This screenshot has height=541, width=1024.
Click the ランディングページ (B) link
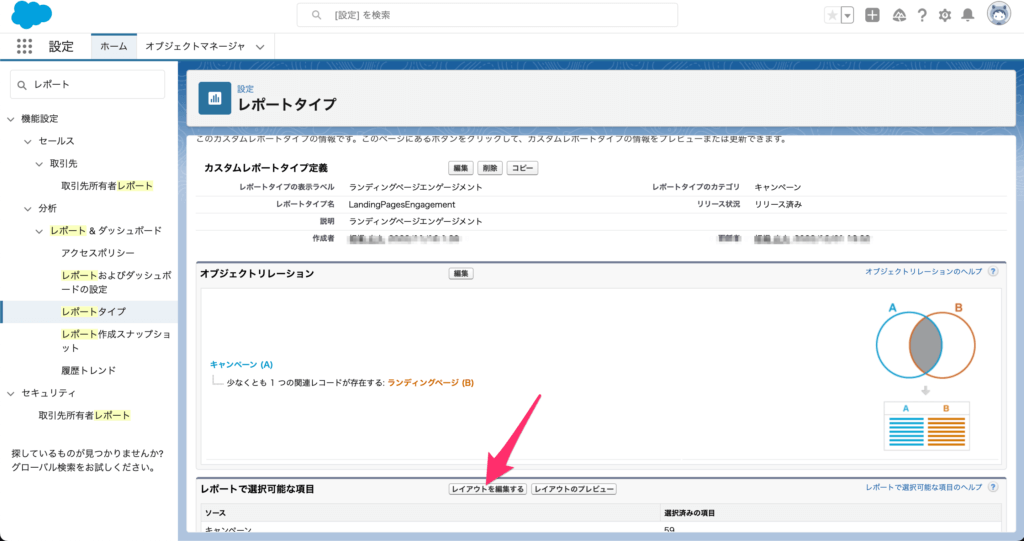click(431, 383)
